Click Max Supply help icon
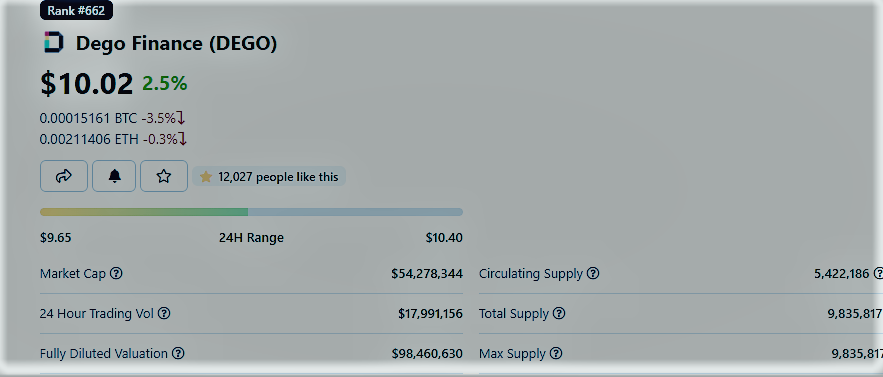883x377 pixels. tap(556, 353)
